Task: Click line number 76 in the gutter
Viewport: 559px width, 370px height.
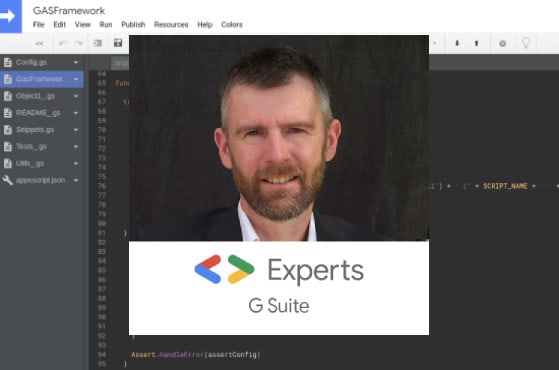Action: pos(102,186)
